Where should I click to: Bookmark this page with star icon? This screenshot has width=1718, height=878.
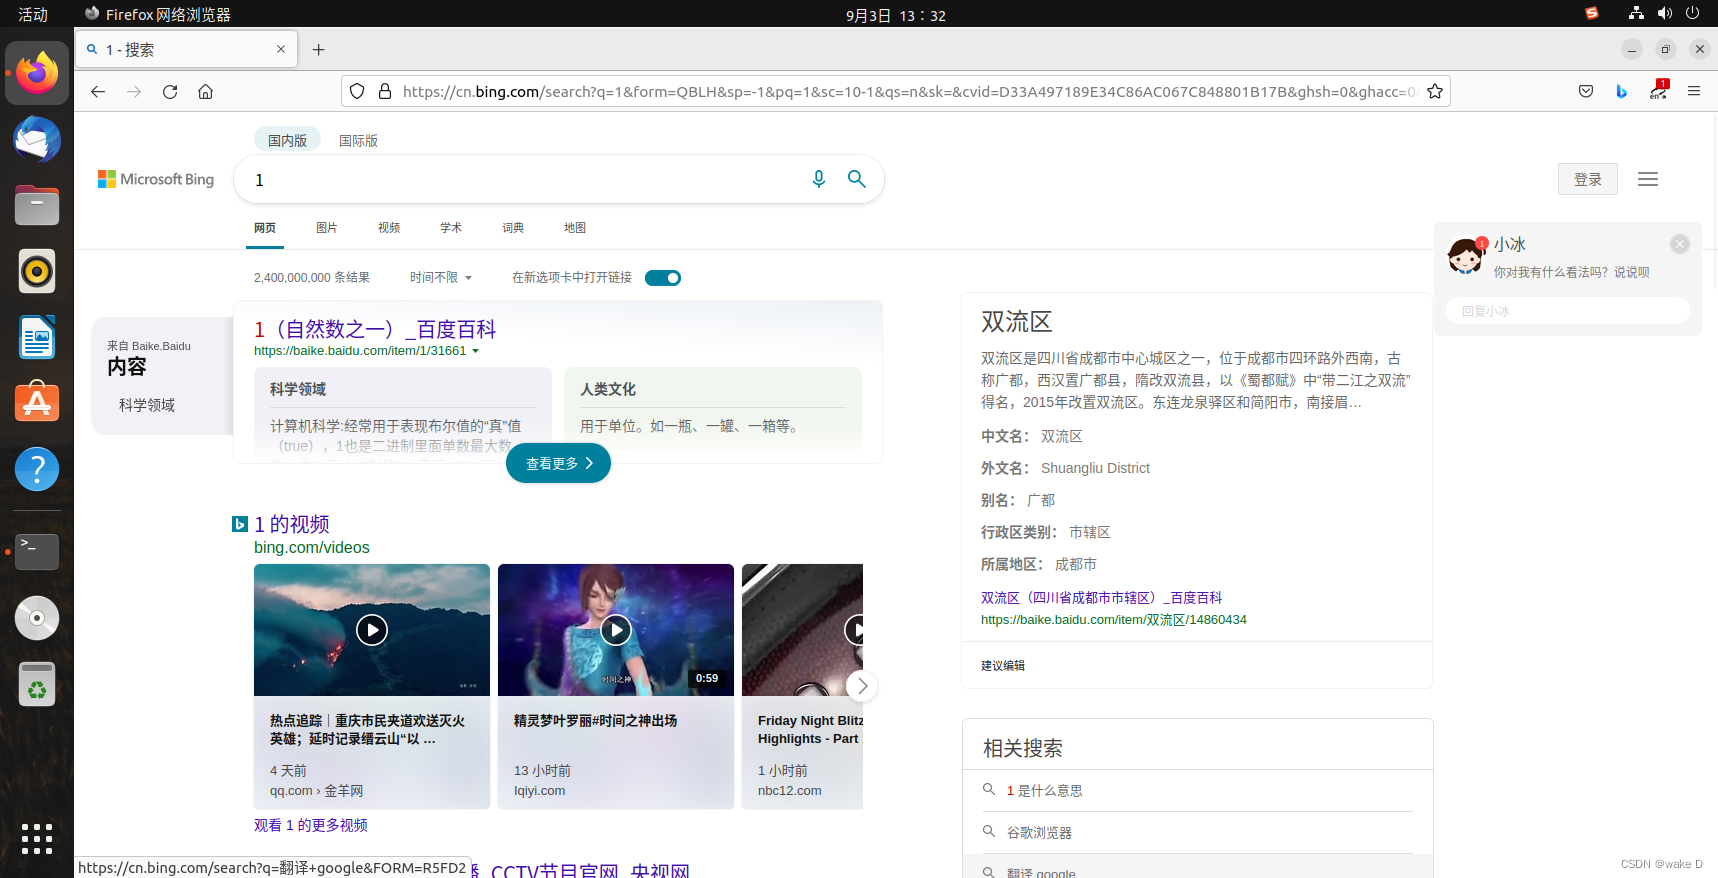1435,92
